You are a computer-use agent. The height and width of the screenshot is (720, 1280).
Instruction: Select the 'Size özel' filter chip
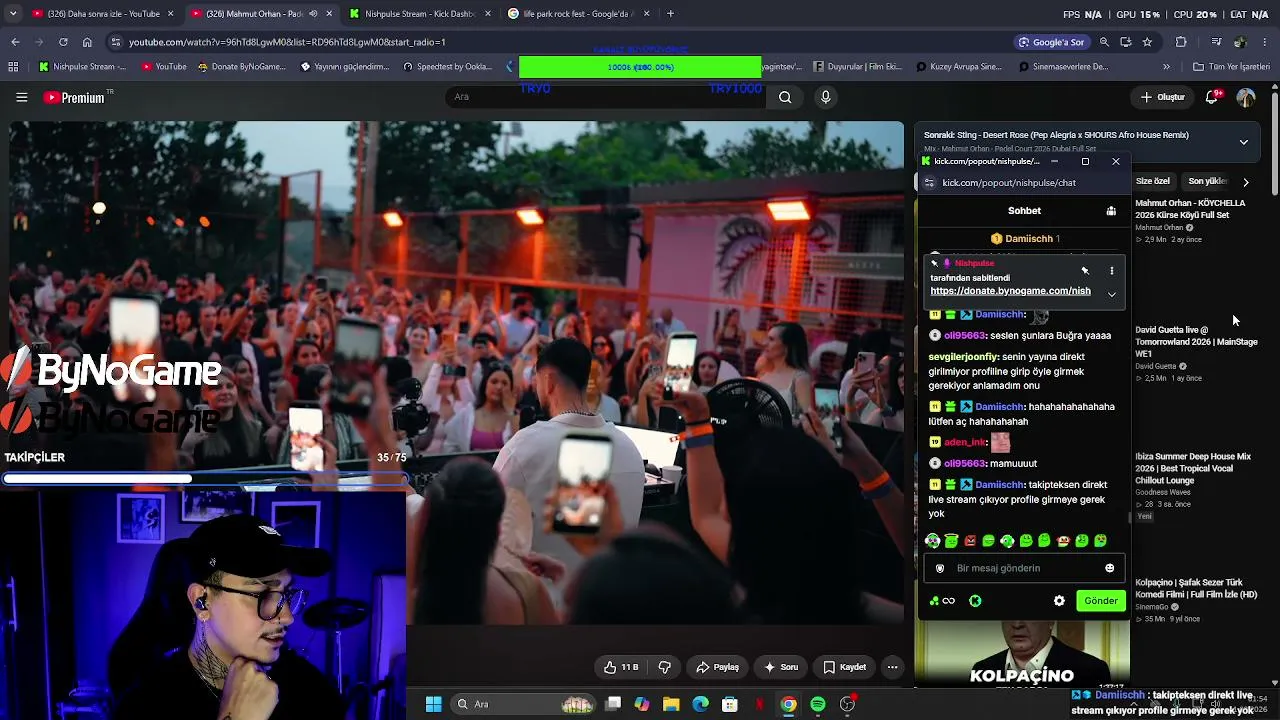tap(1152, 181)
